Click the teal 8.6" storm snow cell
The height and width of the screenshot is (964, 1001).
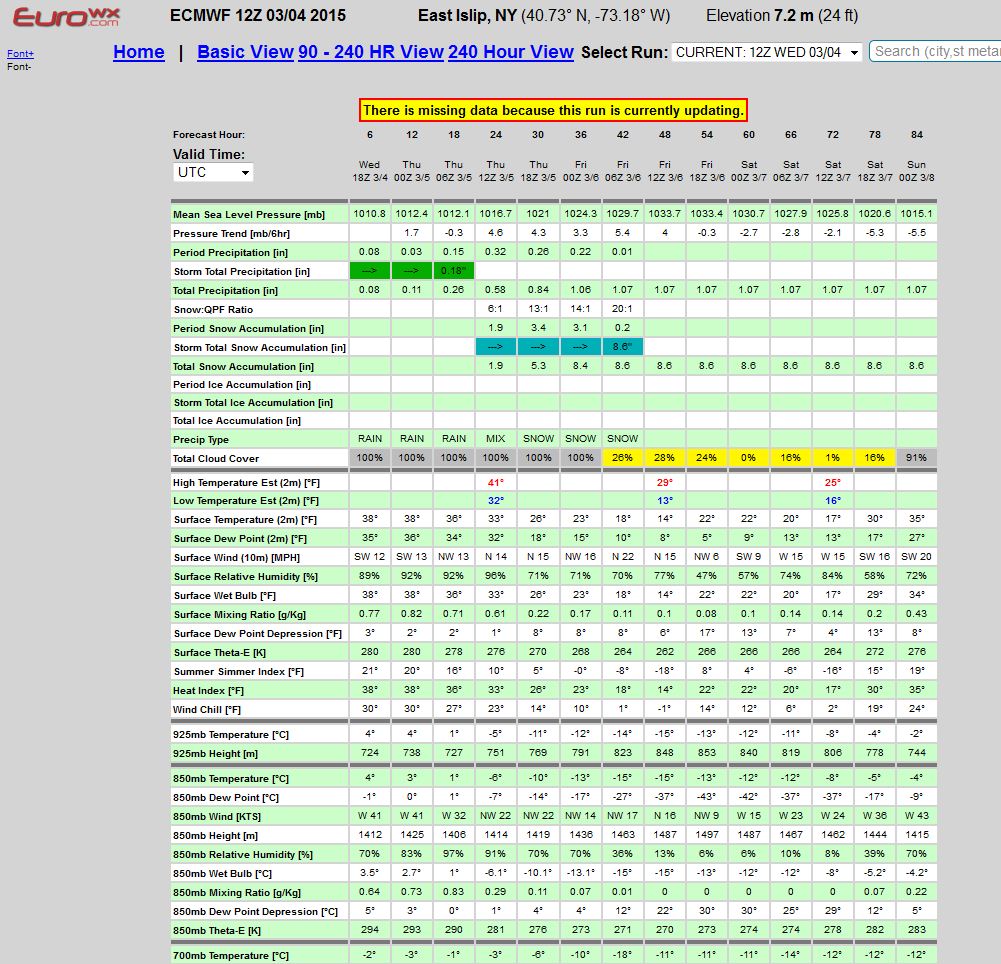click(622, 347)
